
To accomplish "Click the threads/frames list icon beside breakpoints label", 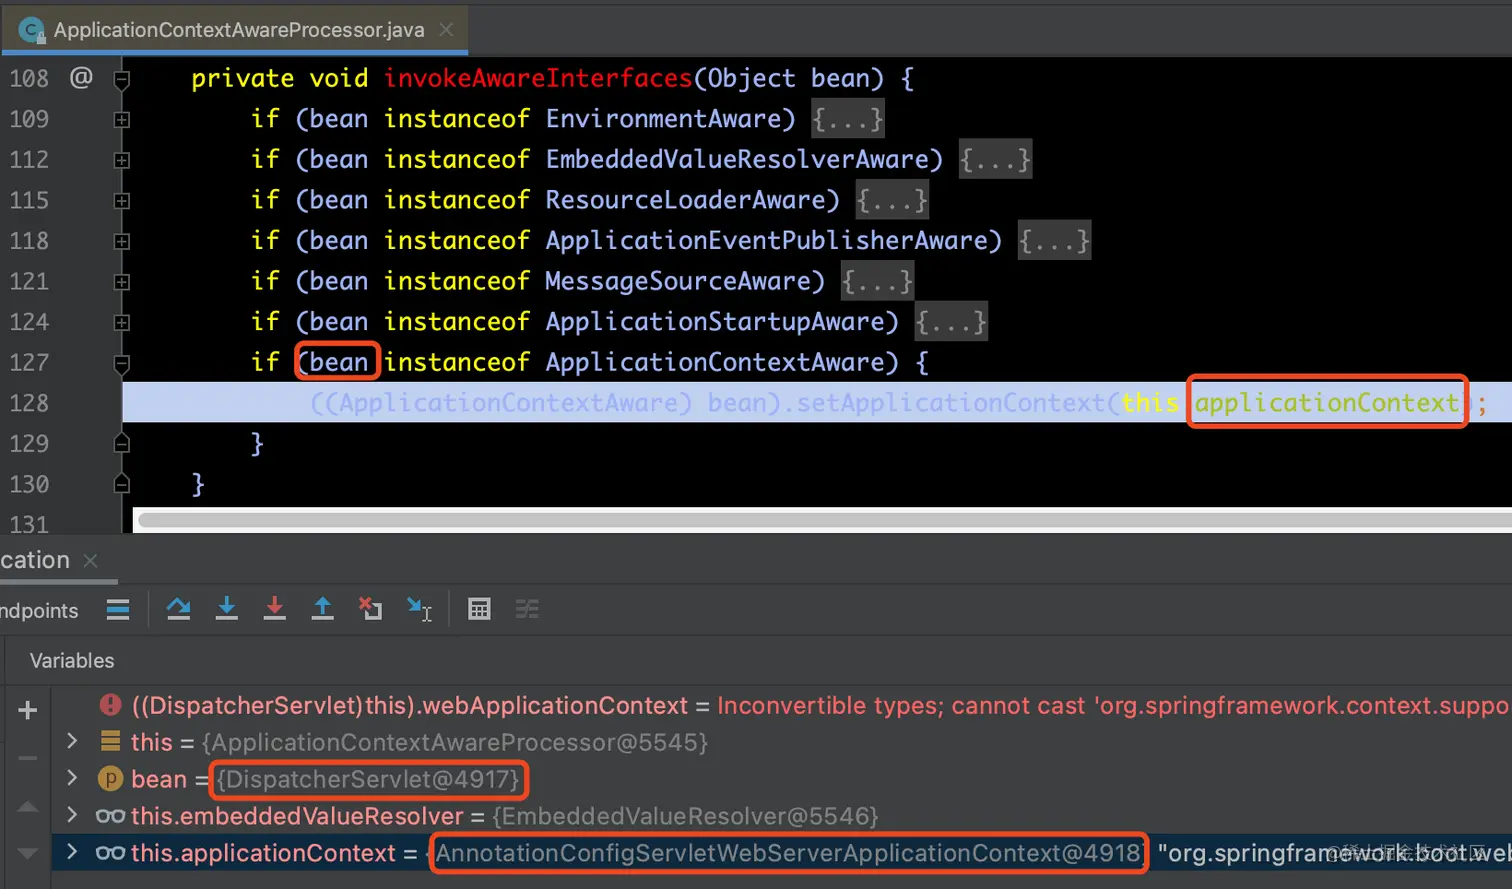I will click(x=118, y=609).
